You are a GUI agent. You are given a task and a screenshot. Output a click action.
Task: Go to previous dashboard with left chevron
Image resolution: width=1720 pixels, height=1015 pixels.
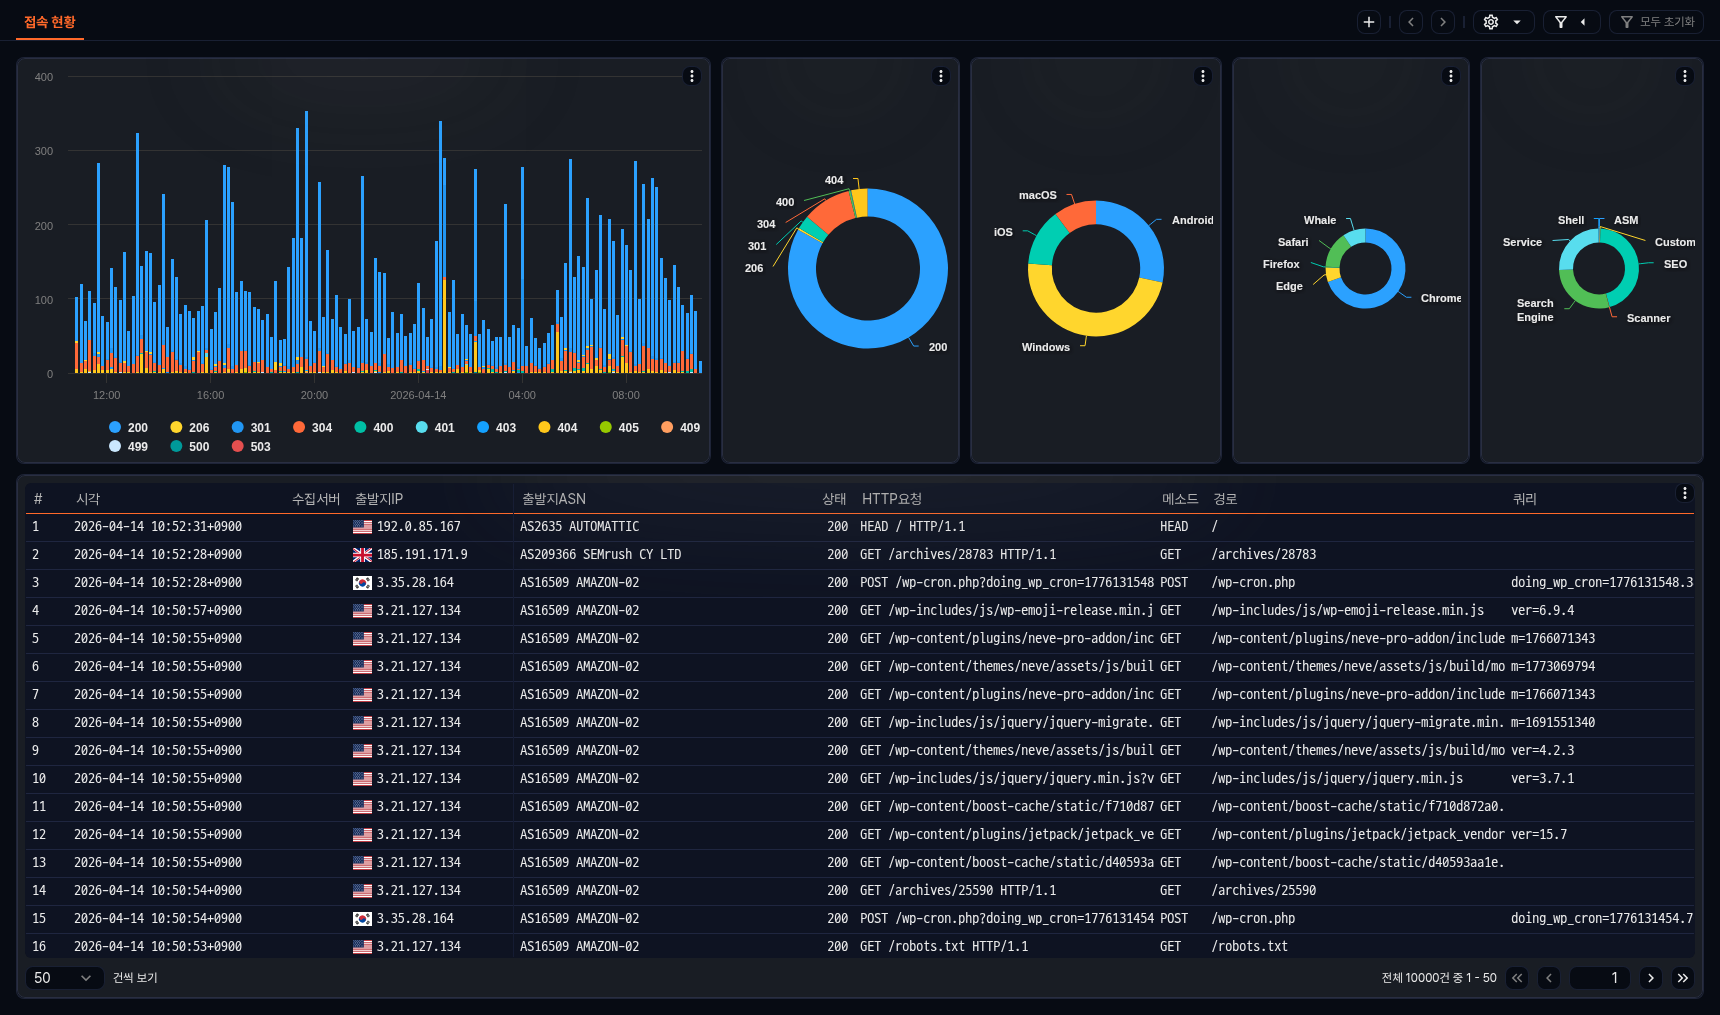1411,22
